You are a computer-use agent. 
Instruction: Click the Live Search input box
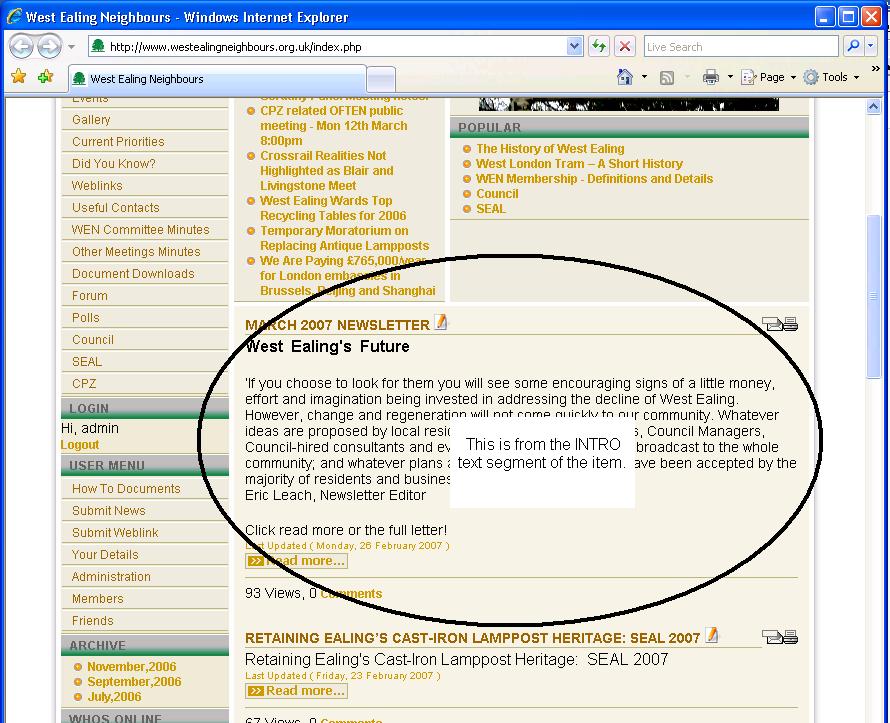[x=741, y=47]
